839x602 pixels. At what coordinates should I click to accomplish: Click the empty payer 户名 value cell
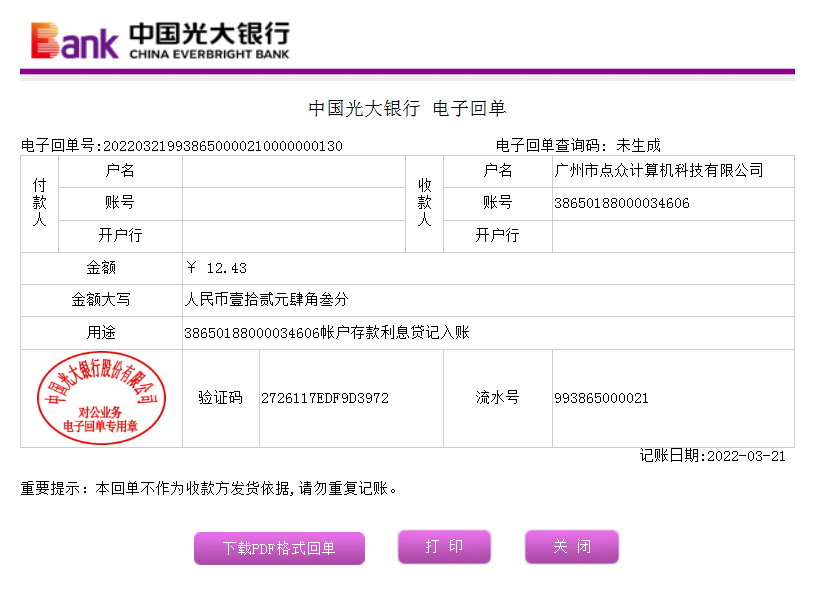(294, 171)
